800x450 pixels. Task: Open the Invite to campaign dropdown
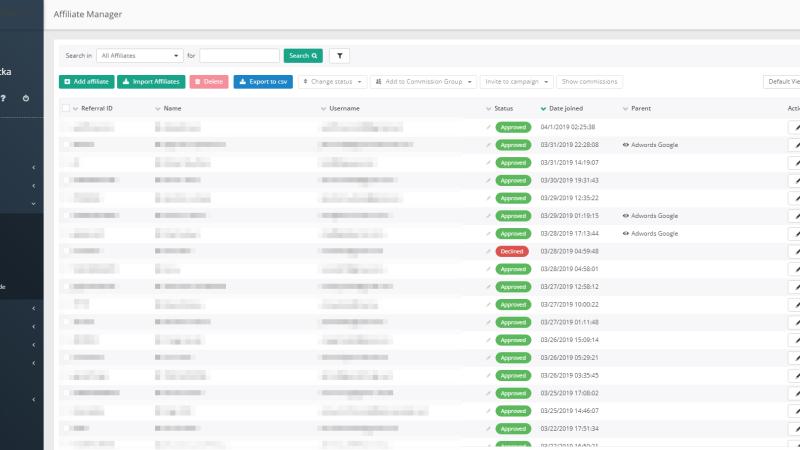point(516,82)
